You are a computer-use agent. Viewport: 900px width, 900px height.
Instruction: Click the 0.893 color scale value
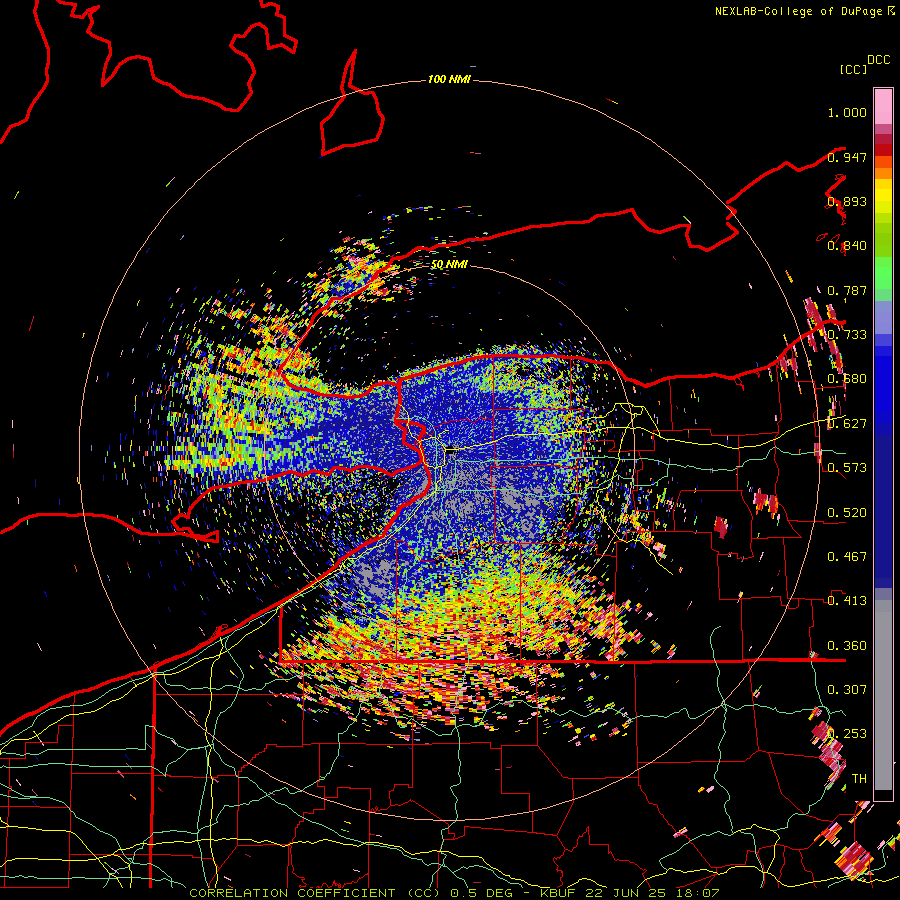tap(847, 201)
